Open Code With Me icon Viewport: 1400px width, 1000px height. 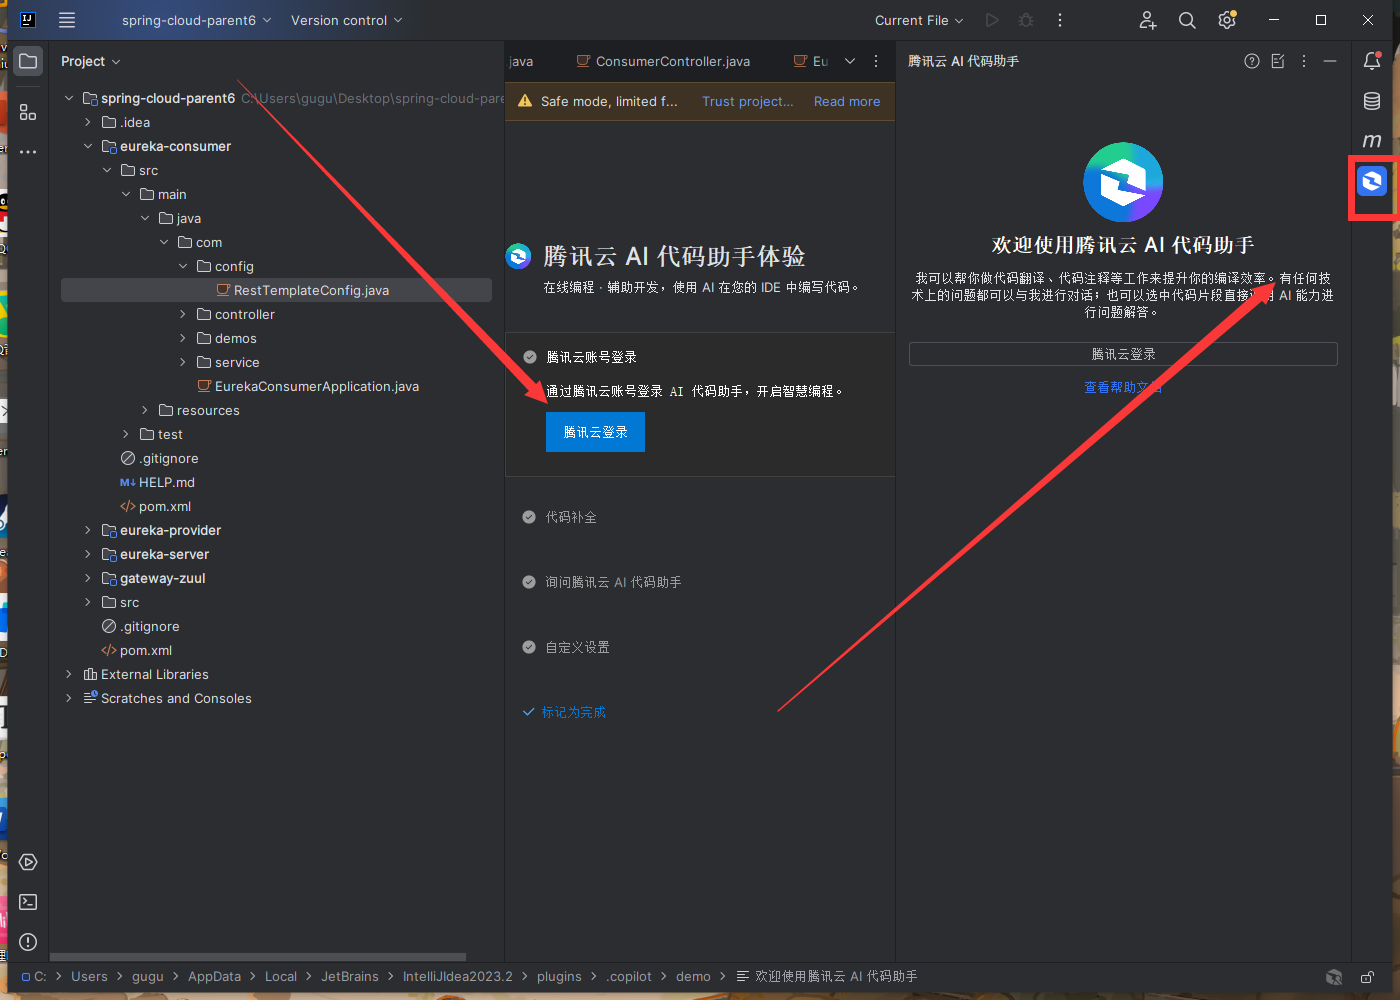1147,20
